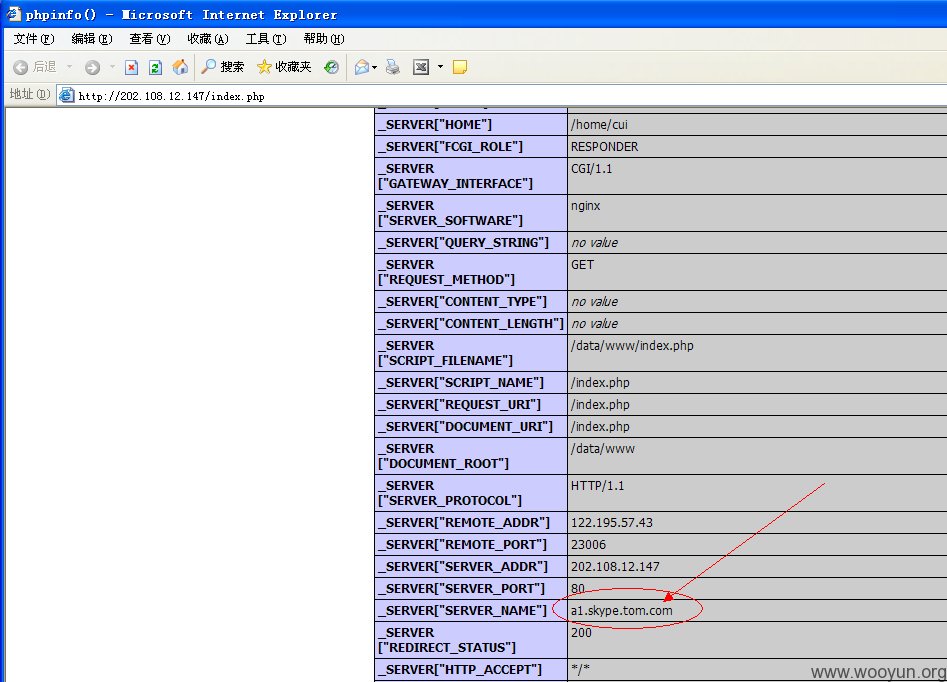Click the HTTP_ACCEPT variable cell
The width and height of the screenshot is (947, 682).
tap(470, 669)
